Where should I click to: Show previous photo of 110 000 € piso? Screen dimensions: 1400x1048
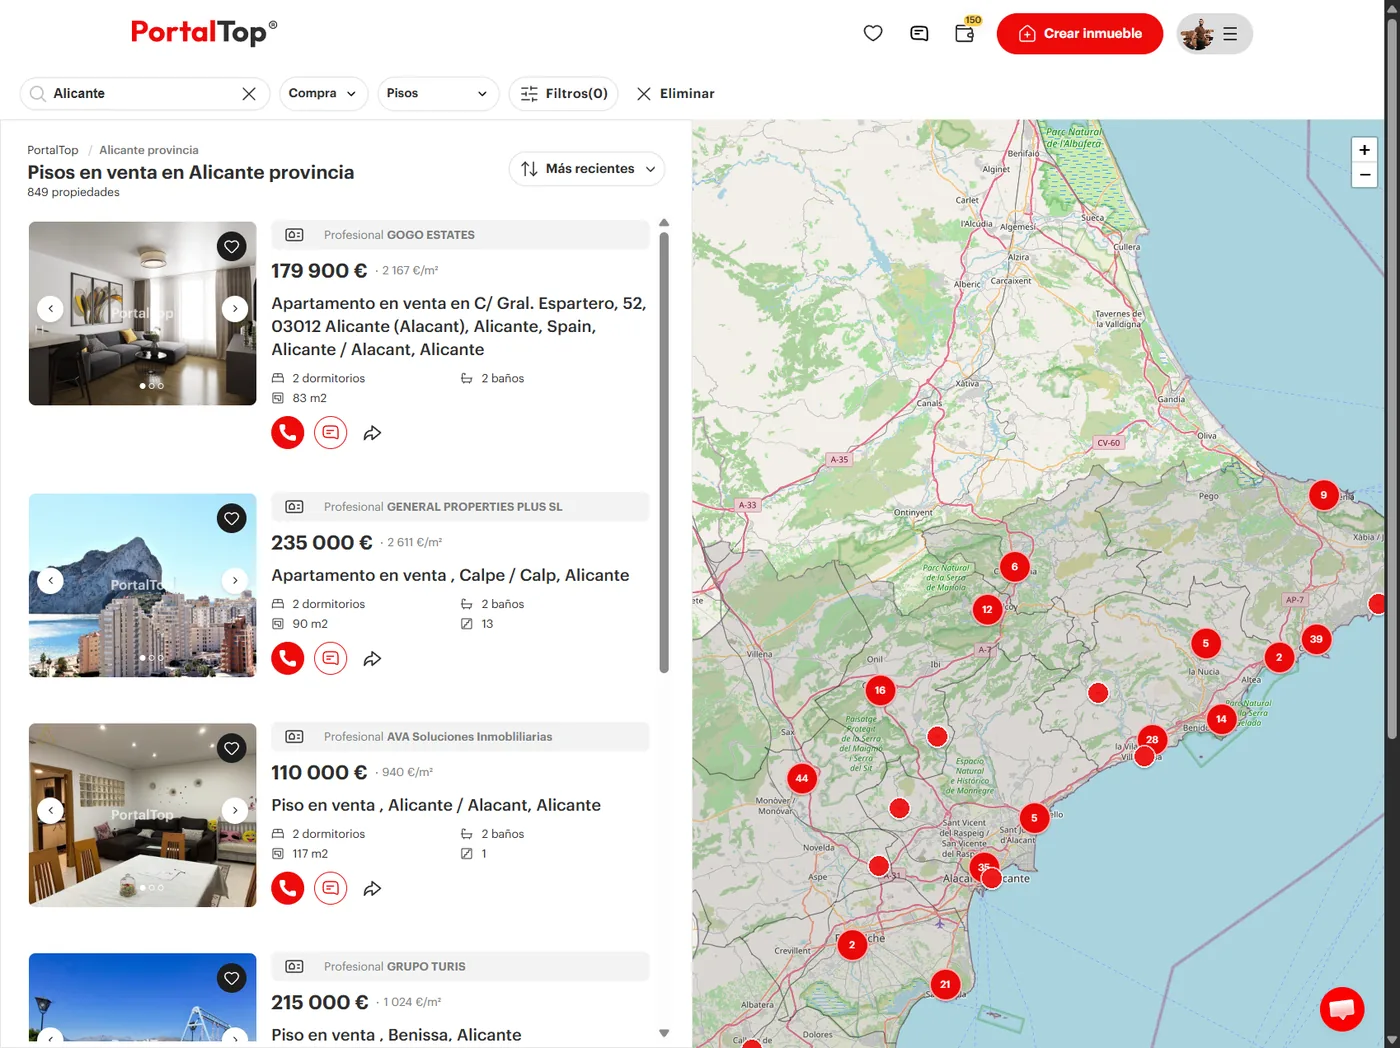[51, 810]
